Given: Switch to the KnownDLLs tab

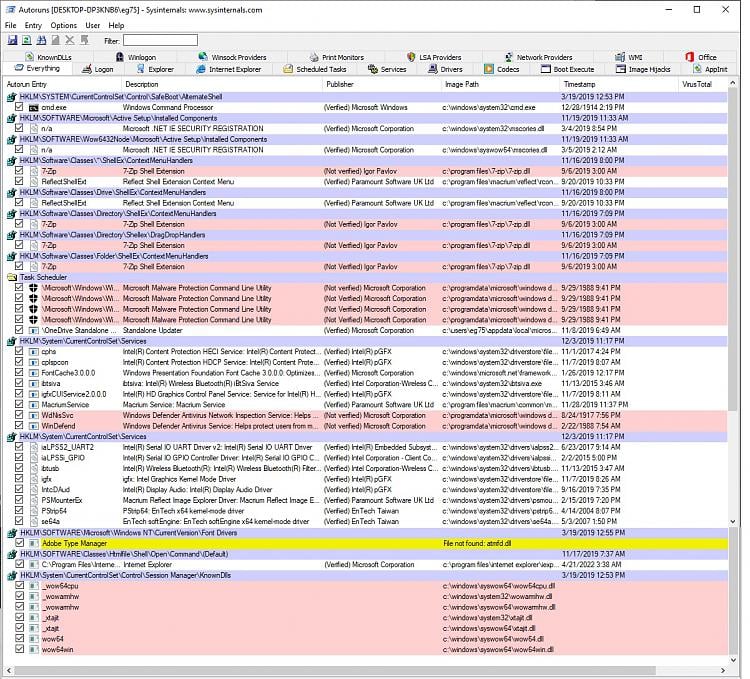Looking at the screenshot, I should click(x=49, y=57).
